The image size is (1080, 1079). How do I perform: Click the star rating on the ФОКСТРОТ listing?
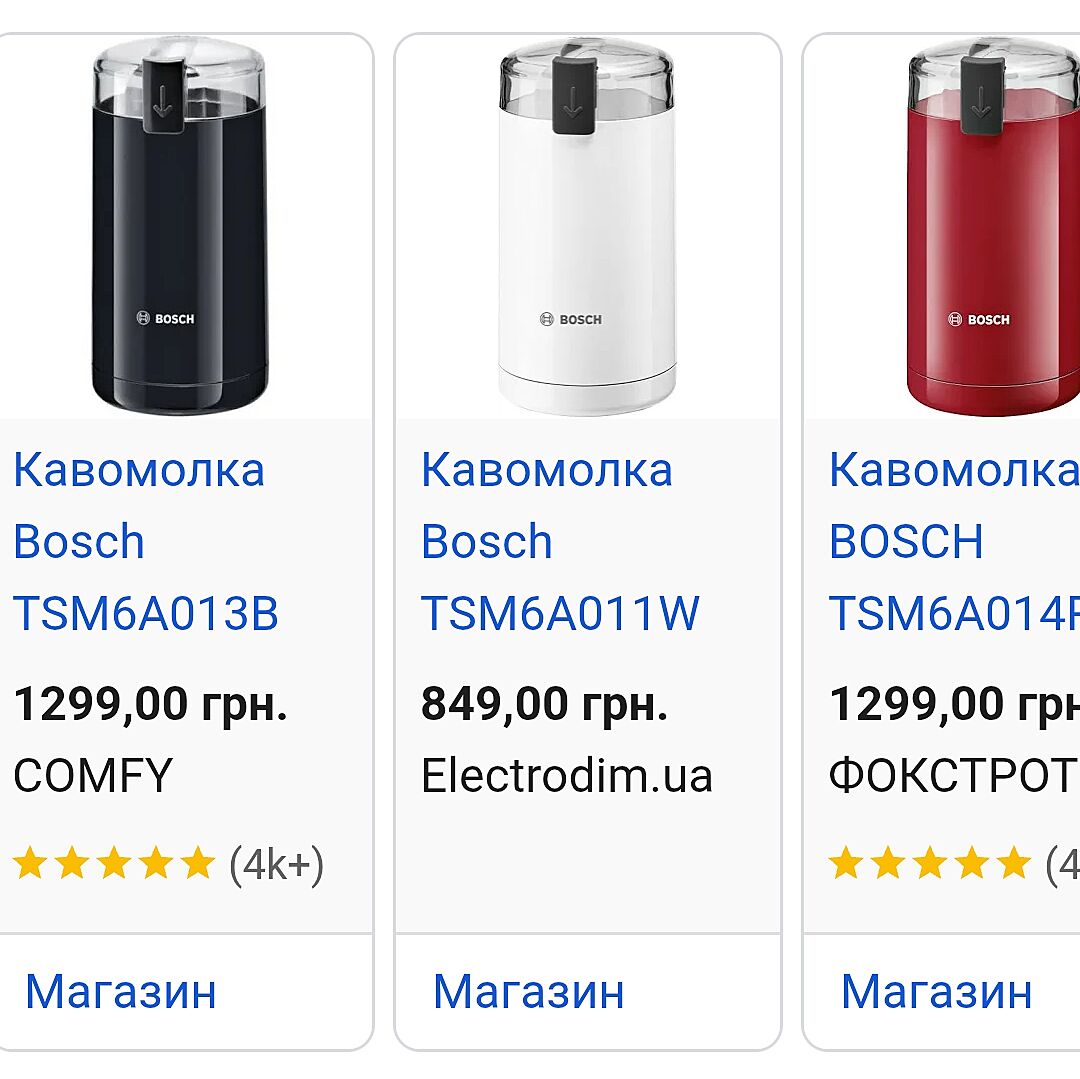pyautogui.click(x=930, y=862)
